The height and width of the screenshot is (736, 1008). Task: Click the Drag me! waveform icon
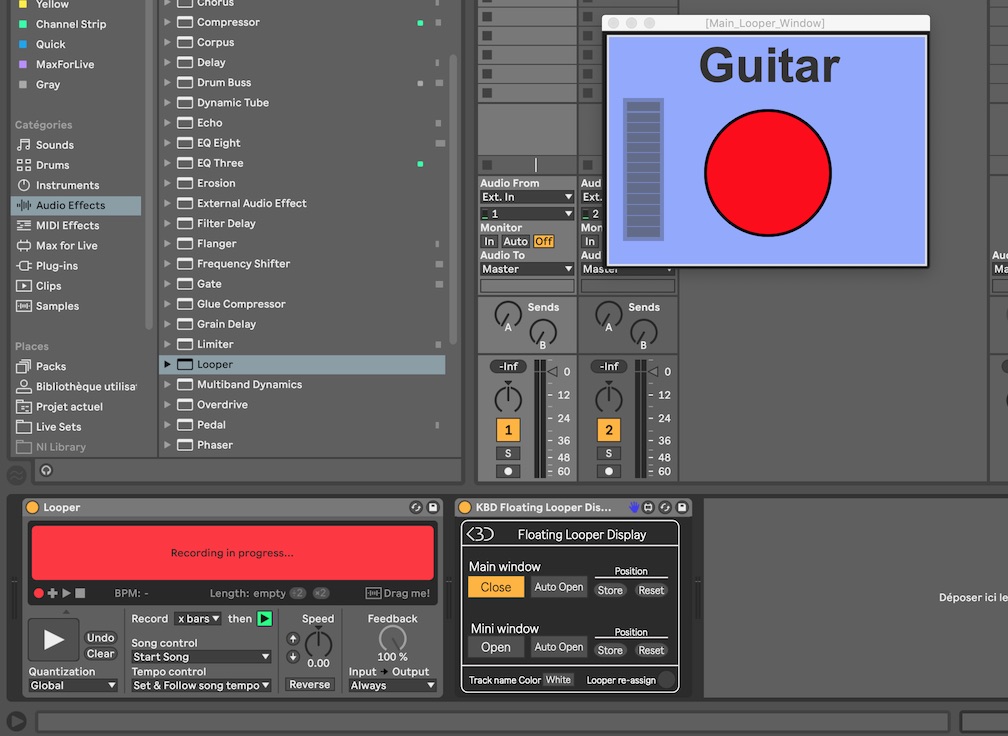(373, 593)
